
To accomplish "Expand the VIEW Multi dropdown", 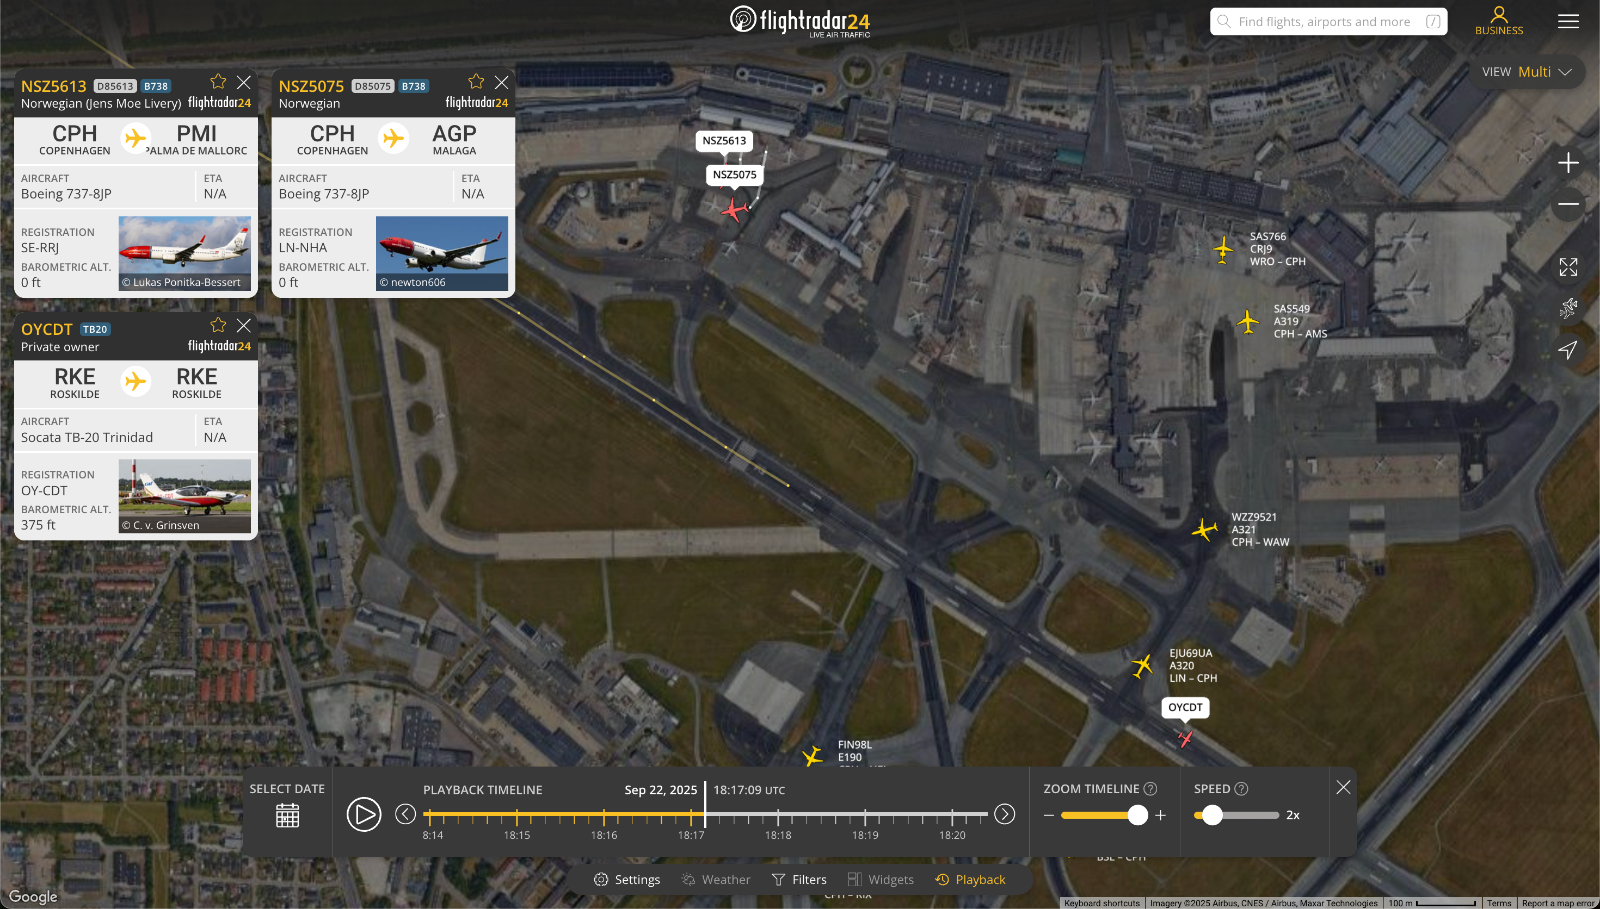I will tap(1527, 72).
